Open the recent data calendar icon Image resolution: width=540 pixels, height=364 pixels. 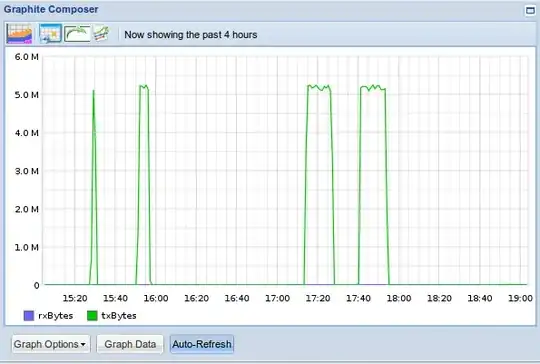(50, 34)
